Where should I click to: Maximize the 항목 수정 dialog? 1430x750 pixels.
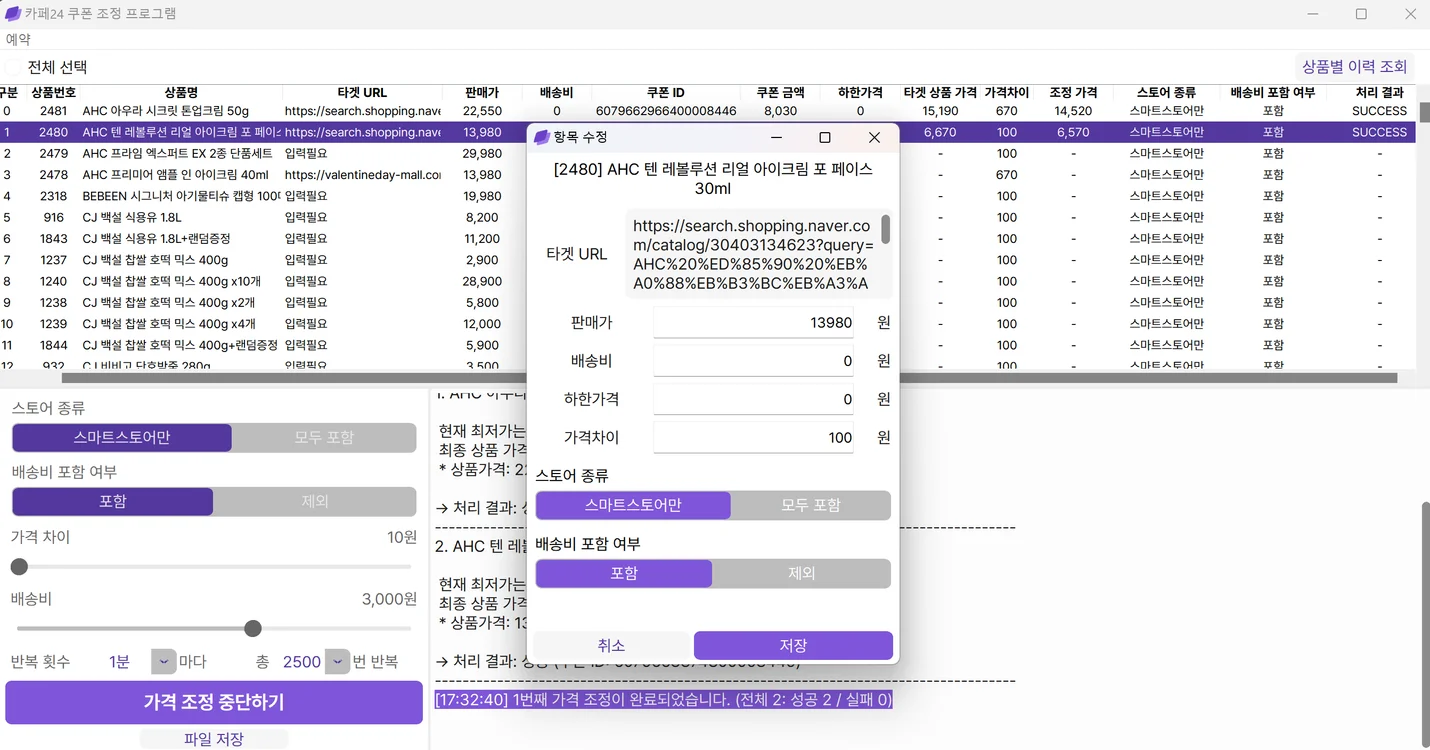click(825, 137)
